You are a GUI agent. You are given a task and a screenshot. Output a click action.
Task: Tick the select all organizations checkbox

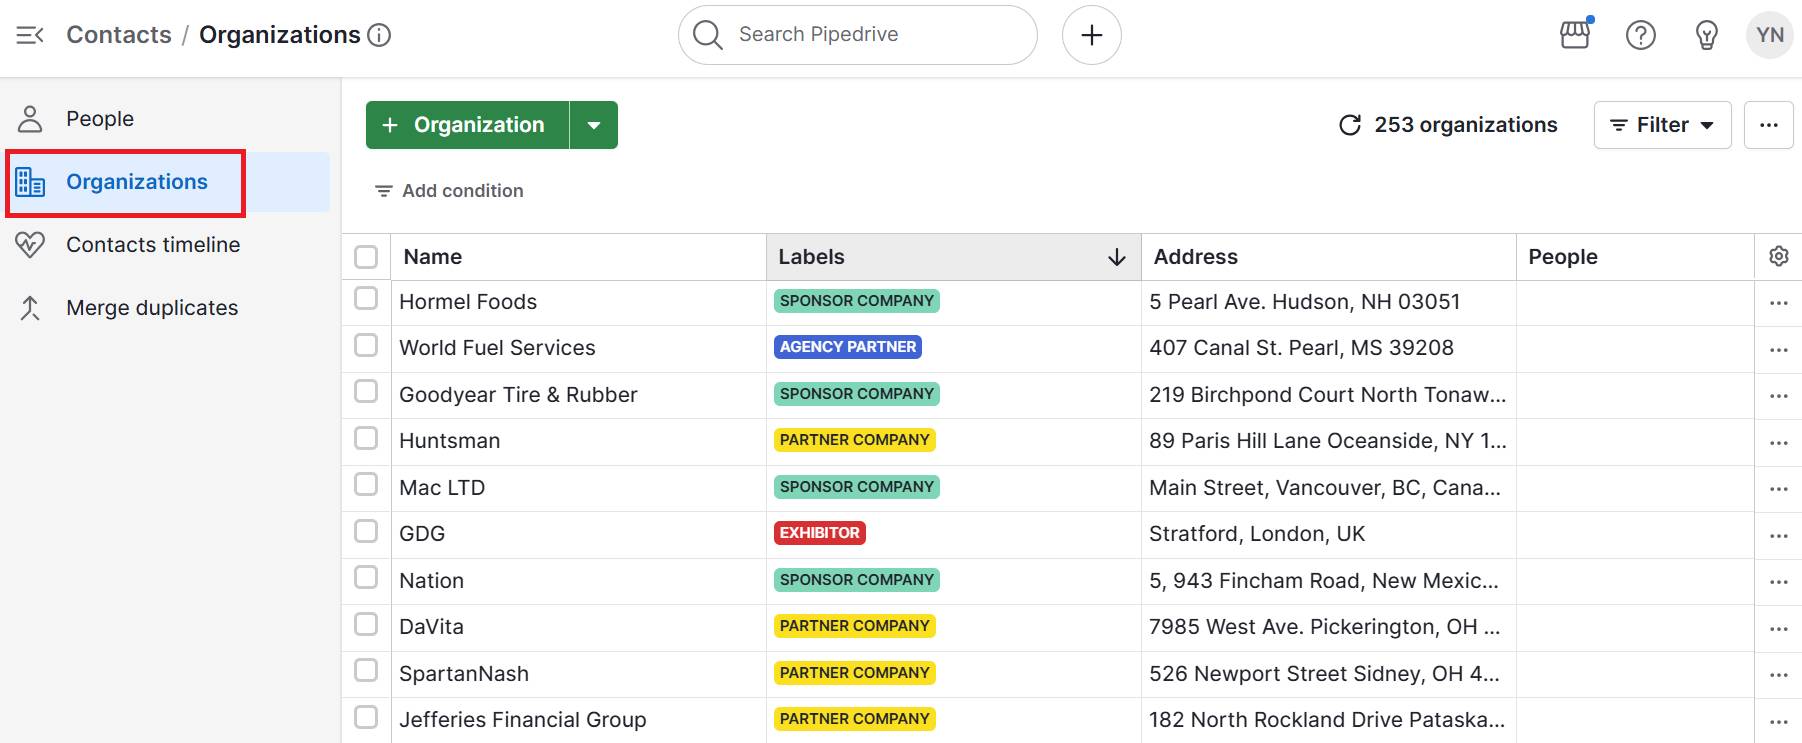[366, 257]
